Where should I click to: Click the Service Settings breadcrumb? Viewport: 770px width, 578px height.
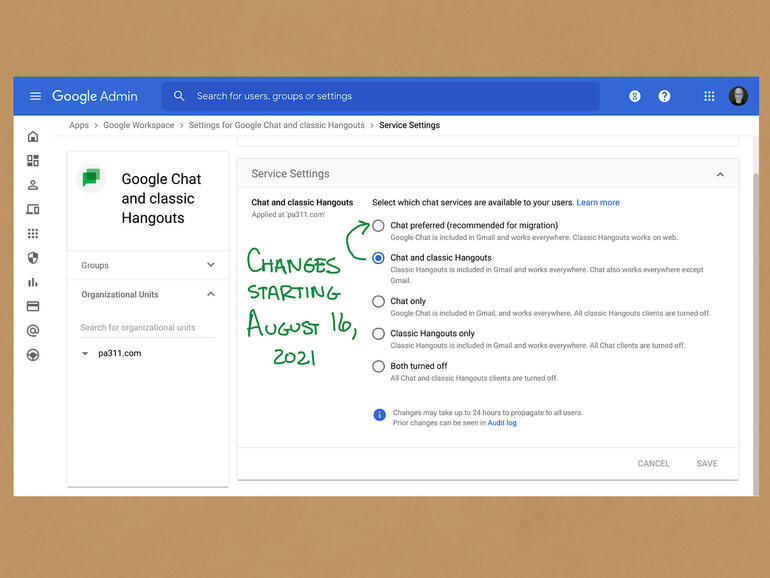410,125
